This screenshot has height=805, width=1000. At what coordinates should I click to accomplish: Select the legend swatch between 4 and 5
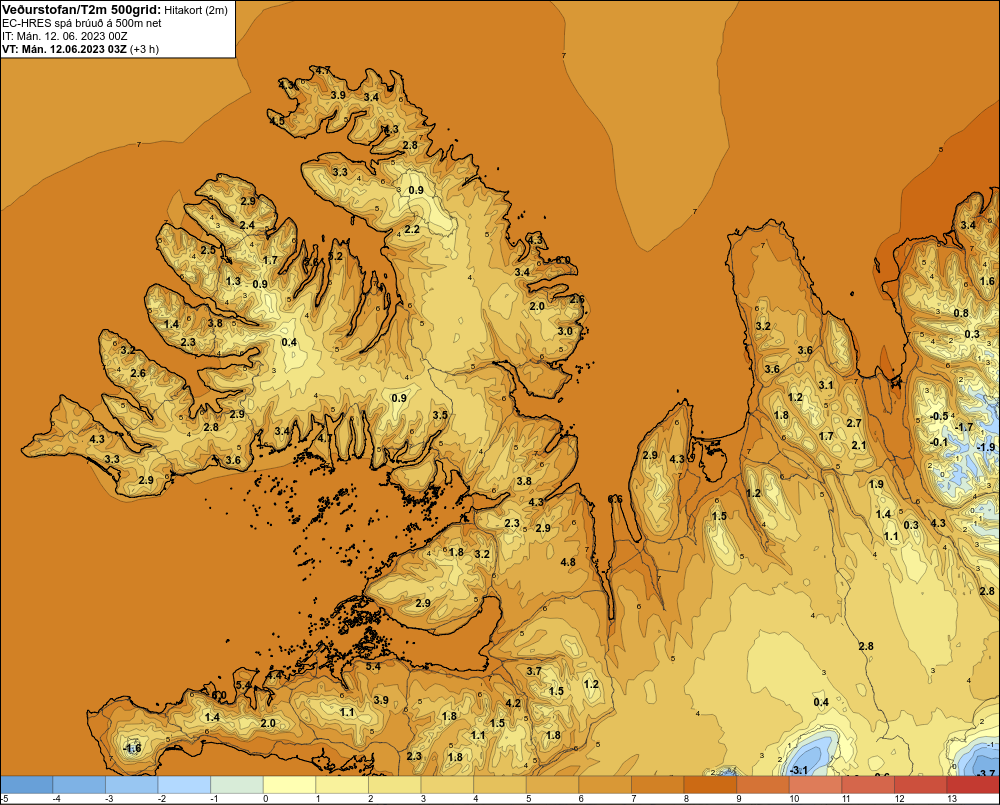[x=500, y=785]
